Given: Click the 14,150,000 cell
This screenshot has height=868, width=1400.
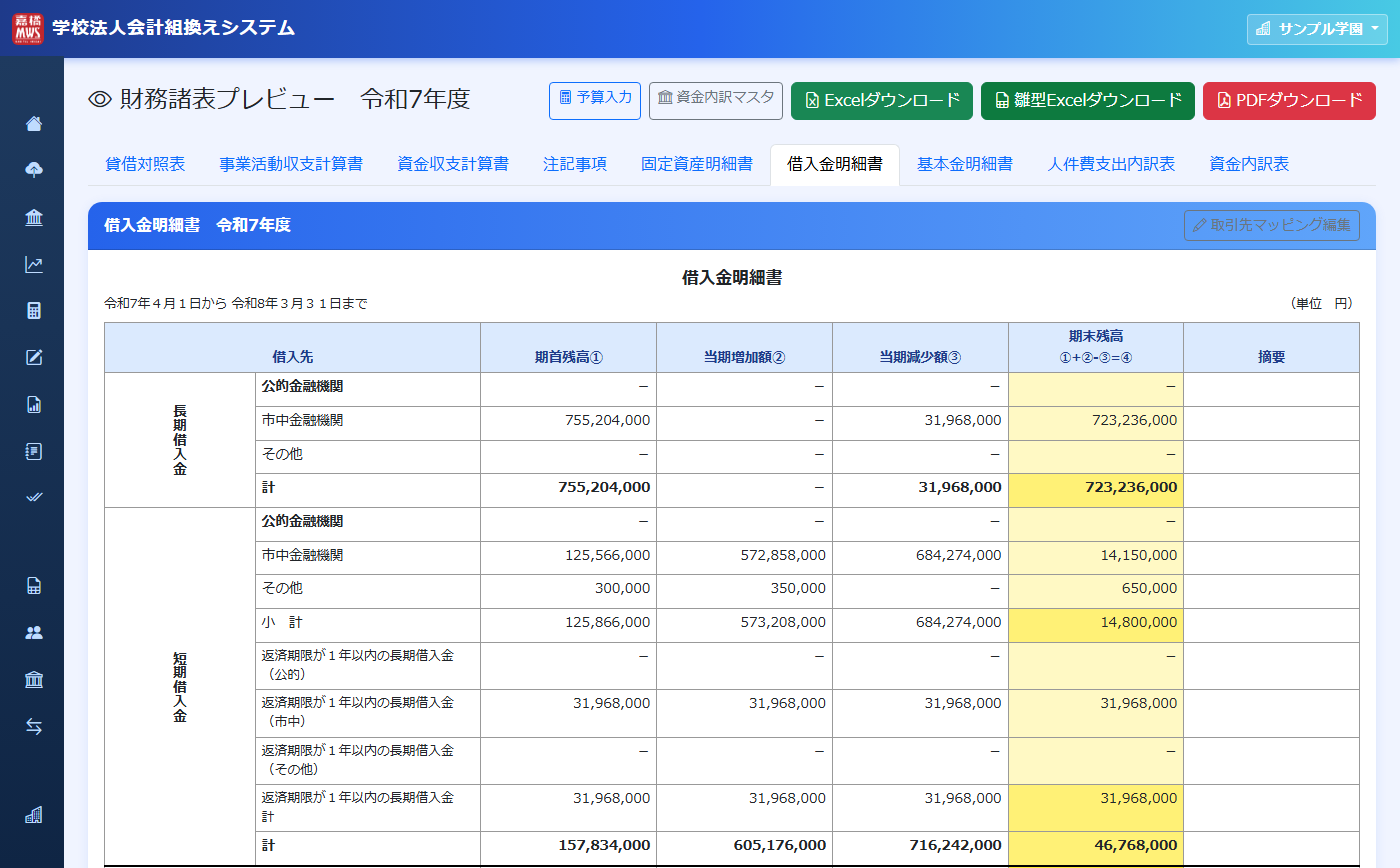Looking at the screenshot, I should 1096,558.
